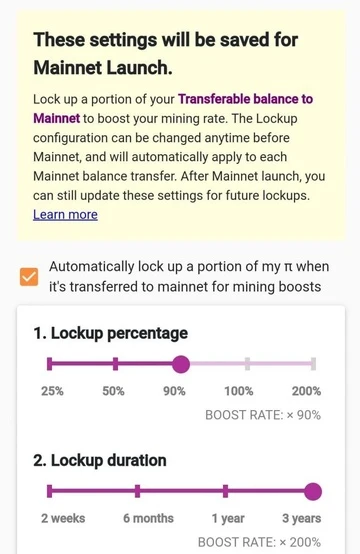360x554 pixels.
Task: Click the 3 years duration slider handle
Action: (x=313, y=491)
